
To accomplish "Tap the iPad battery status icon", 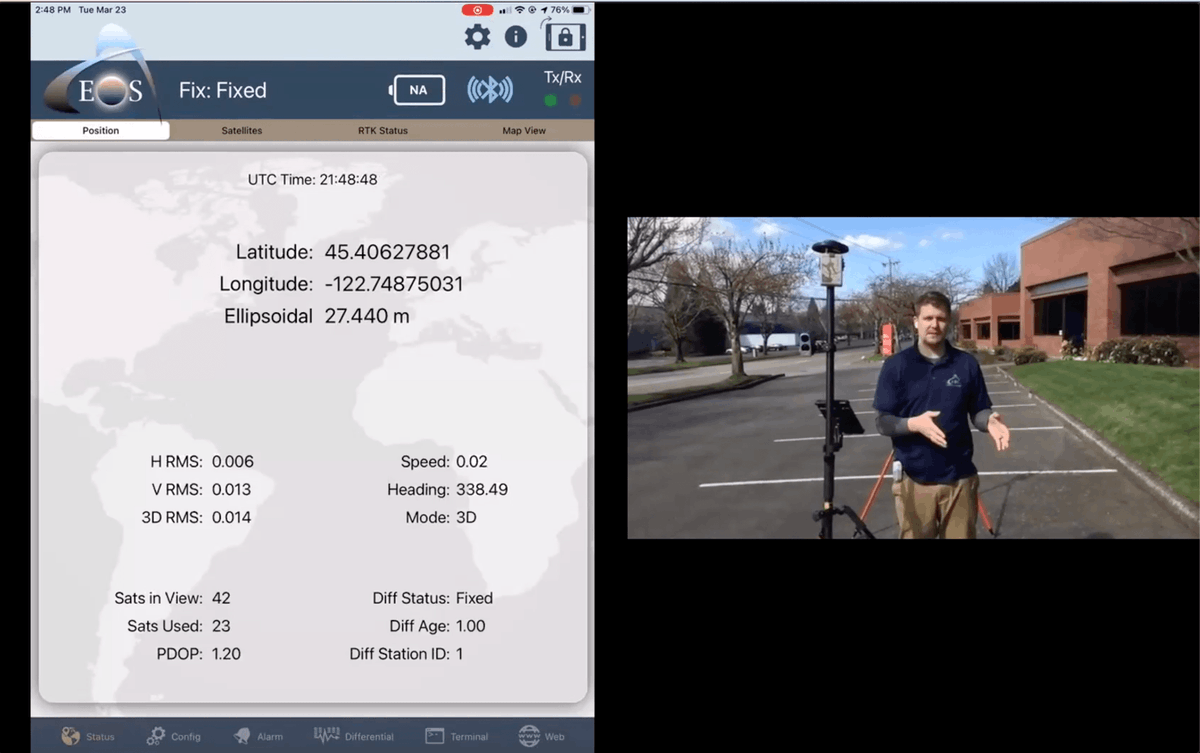I will pyautogui.click(x=580, y=10).
